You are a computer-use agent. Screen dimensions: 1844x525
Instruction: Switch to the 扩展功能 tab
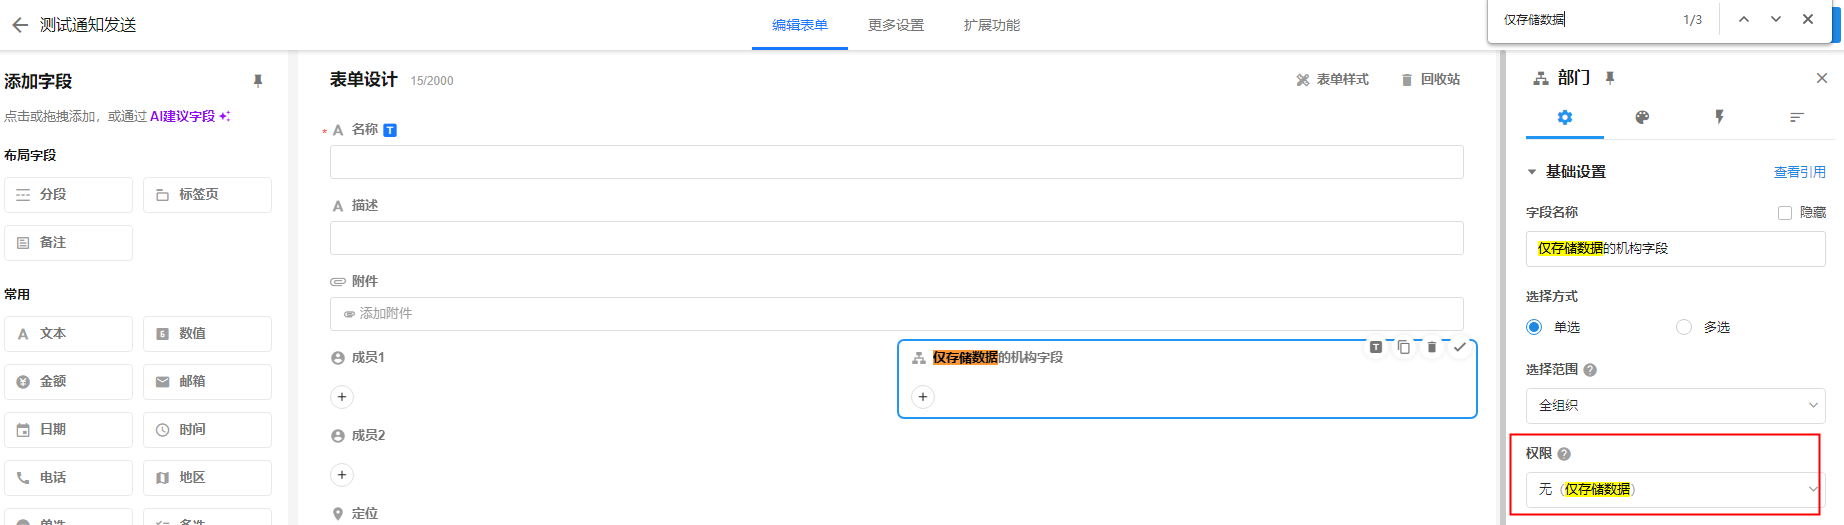pyautogui.click(x=992, y=25)
